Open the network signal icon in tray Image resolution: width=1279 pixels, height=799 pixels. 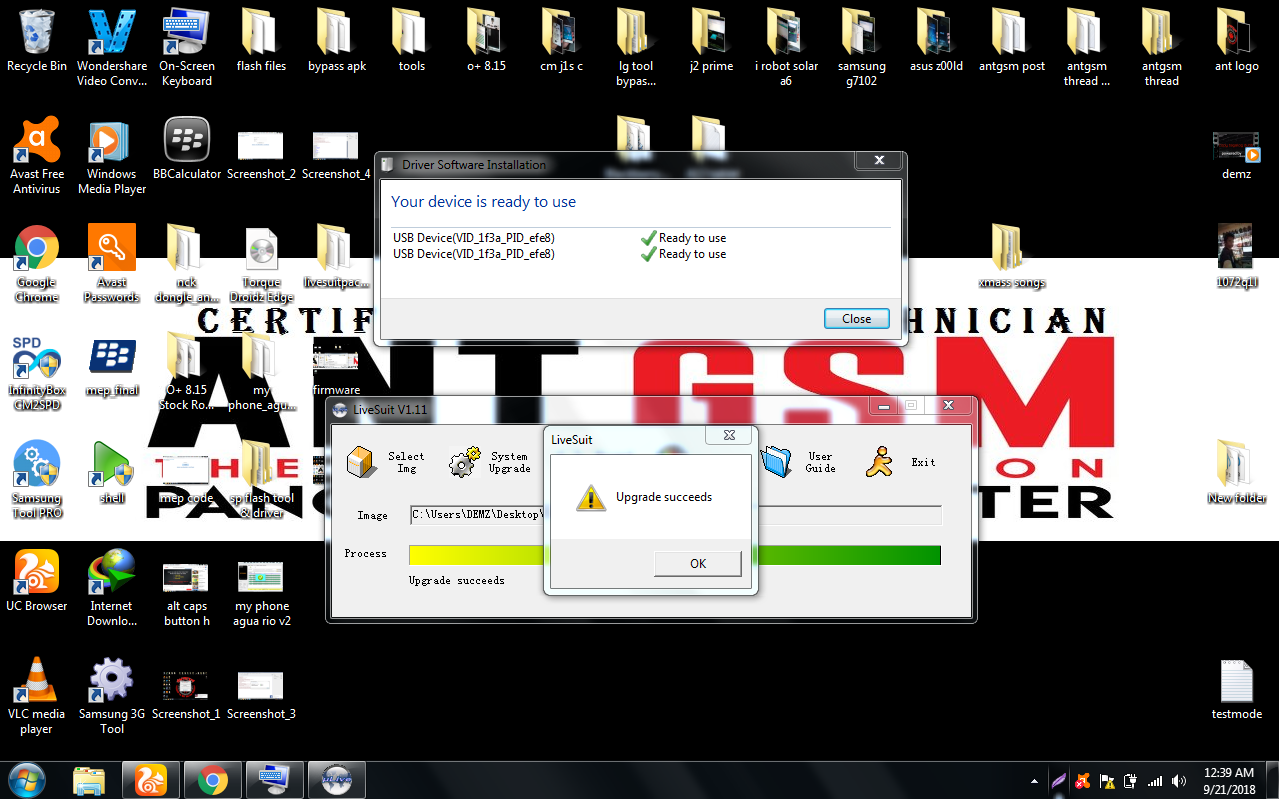[x=1155, y=781]
